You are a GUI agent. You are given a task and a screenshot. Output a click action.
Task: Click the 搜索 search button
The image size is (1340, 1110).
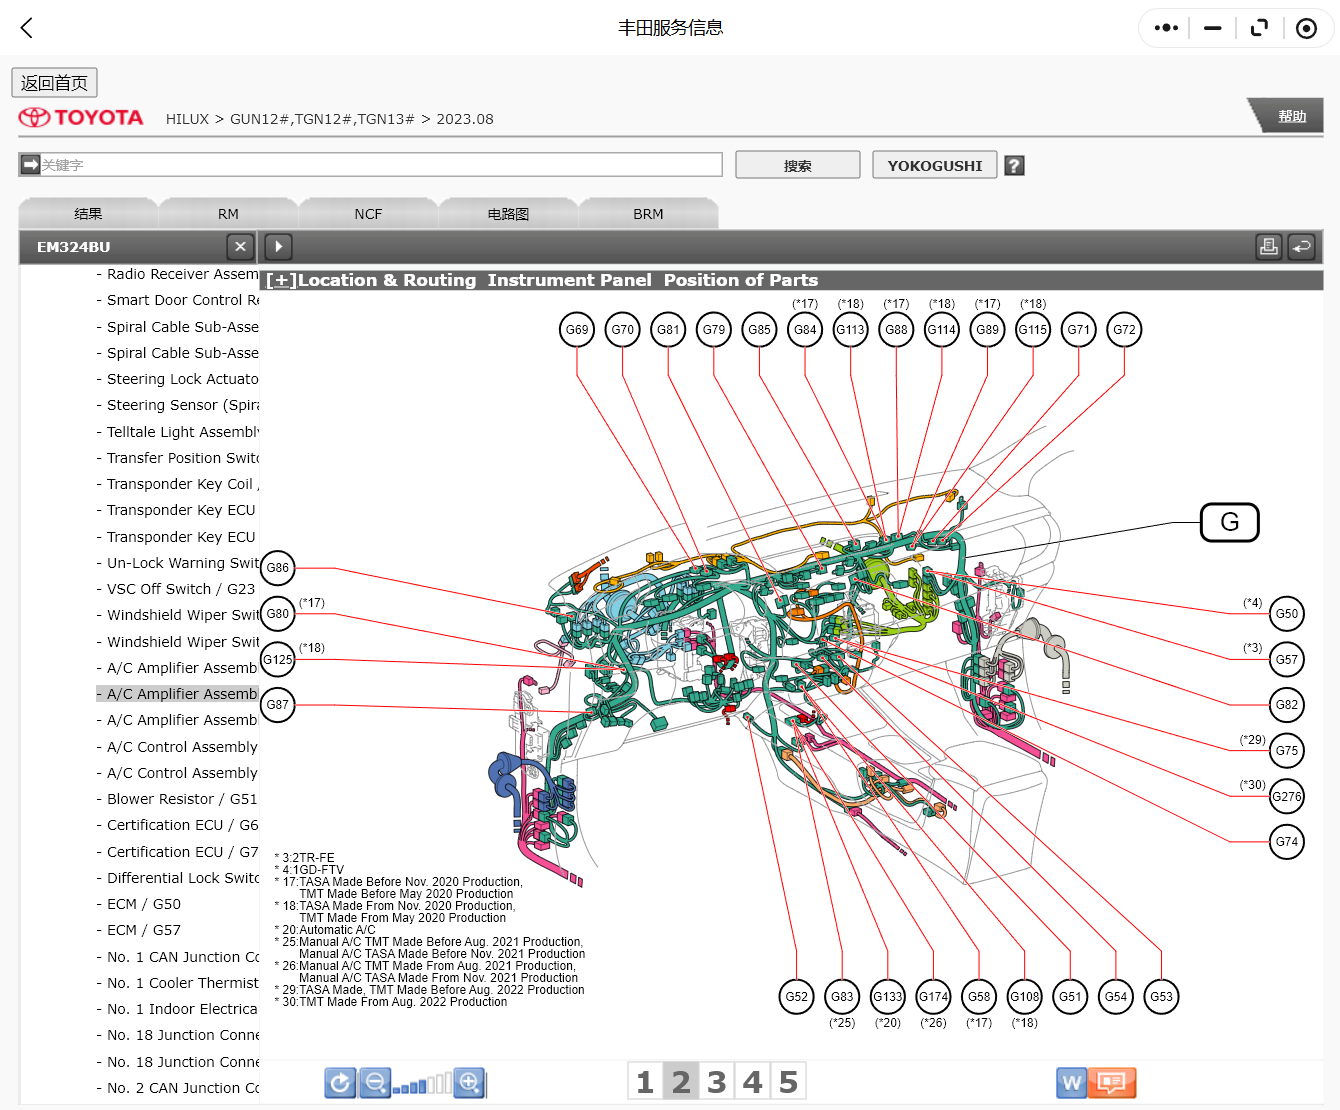[x=797, y=164]
